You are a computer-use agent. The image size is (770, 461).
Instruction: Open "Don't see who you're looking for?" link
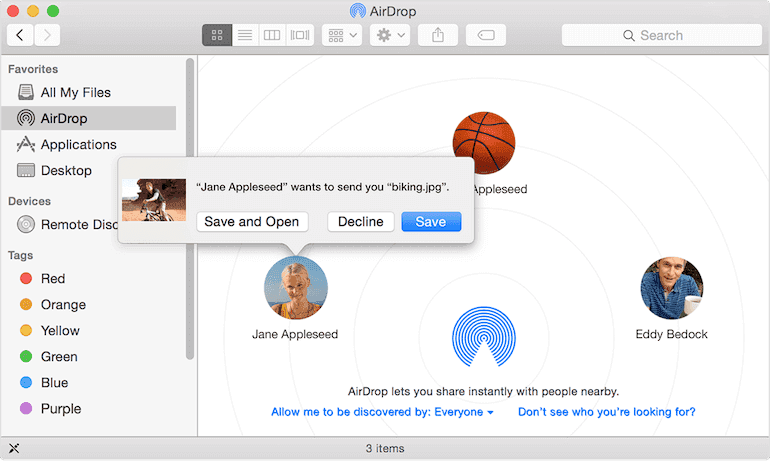click(x=606, y=412)
